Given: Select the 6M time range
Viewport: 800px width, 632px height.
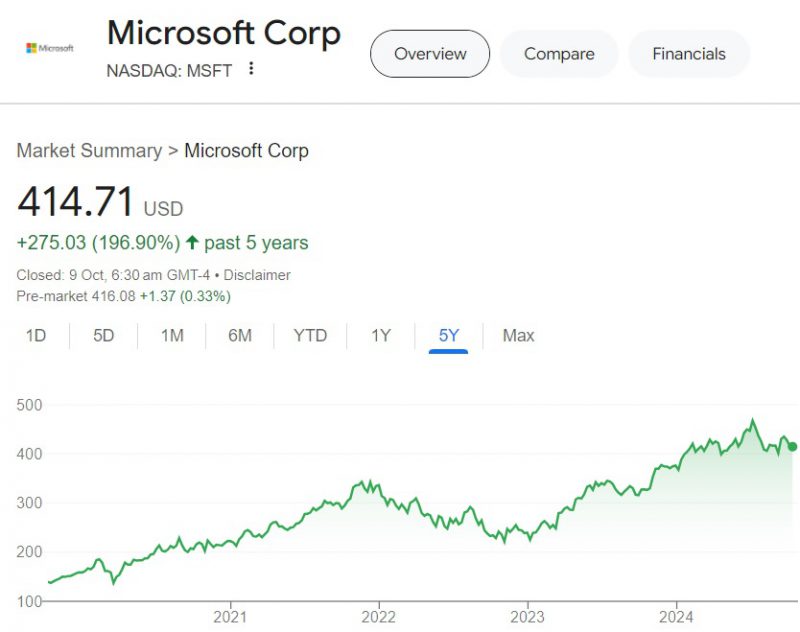Looking at the screenshot, I should (x=239, y=336).
